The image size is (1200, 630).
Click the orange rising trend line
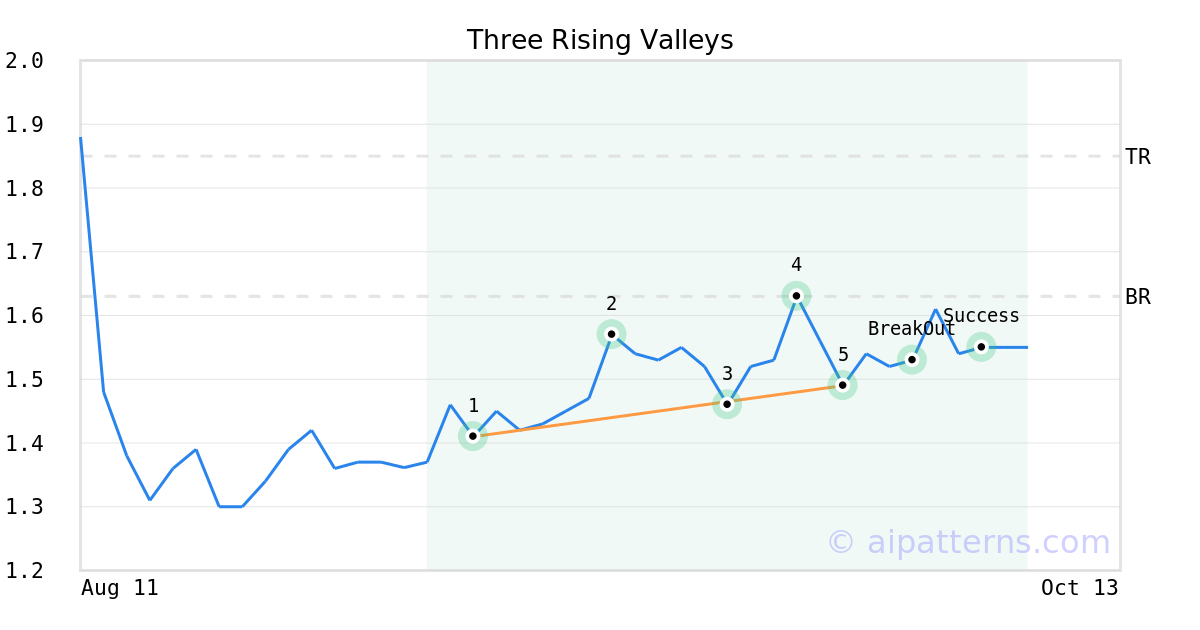[x=600, y=420]
